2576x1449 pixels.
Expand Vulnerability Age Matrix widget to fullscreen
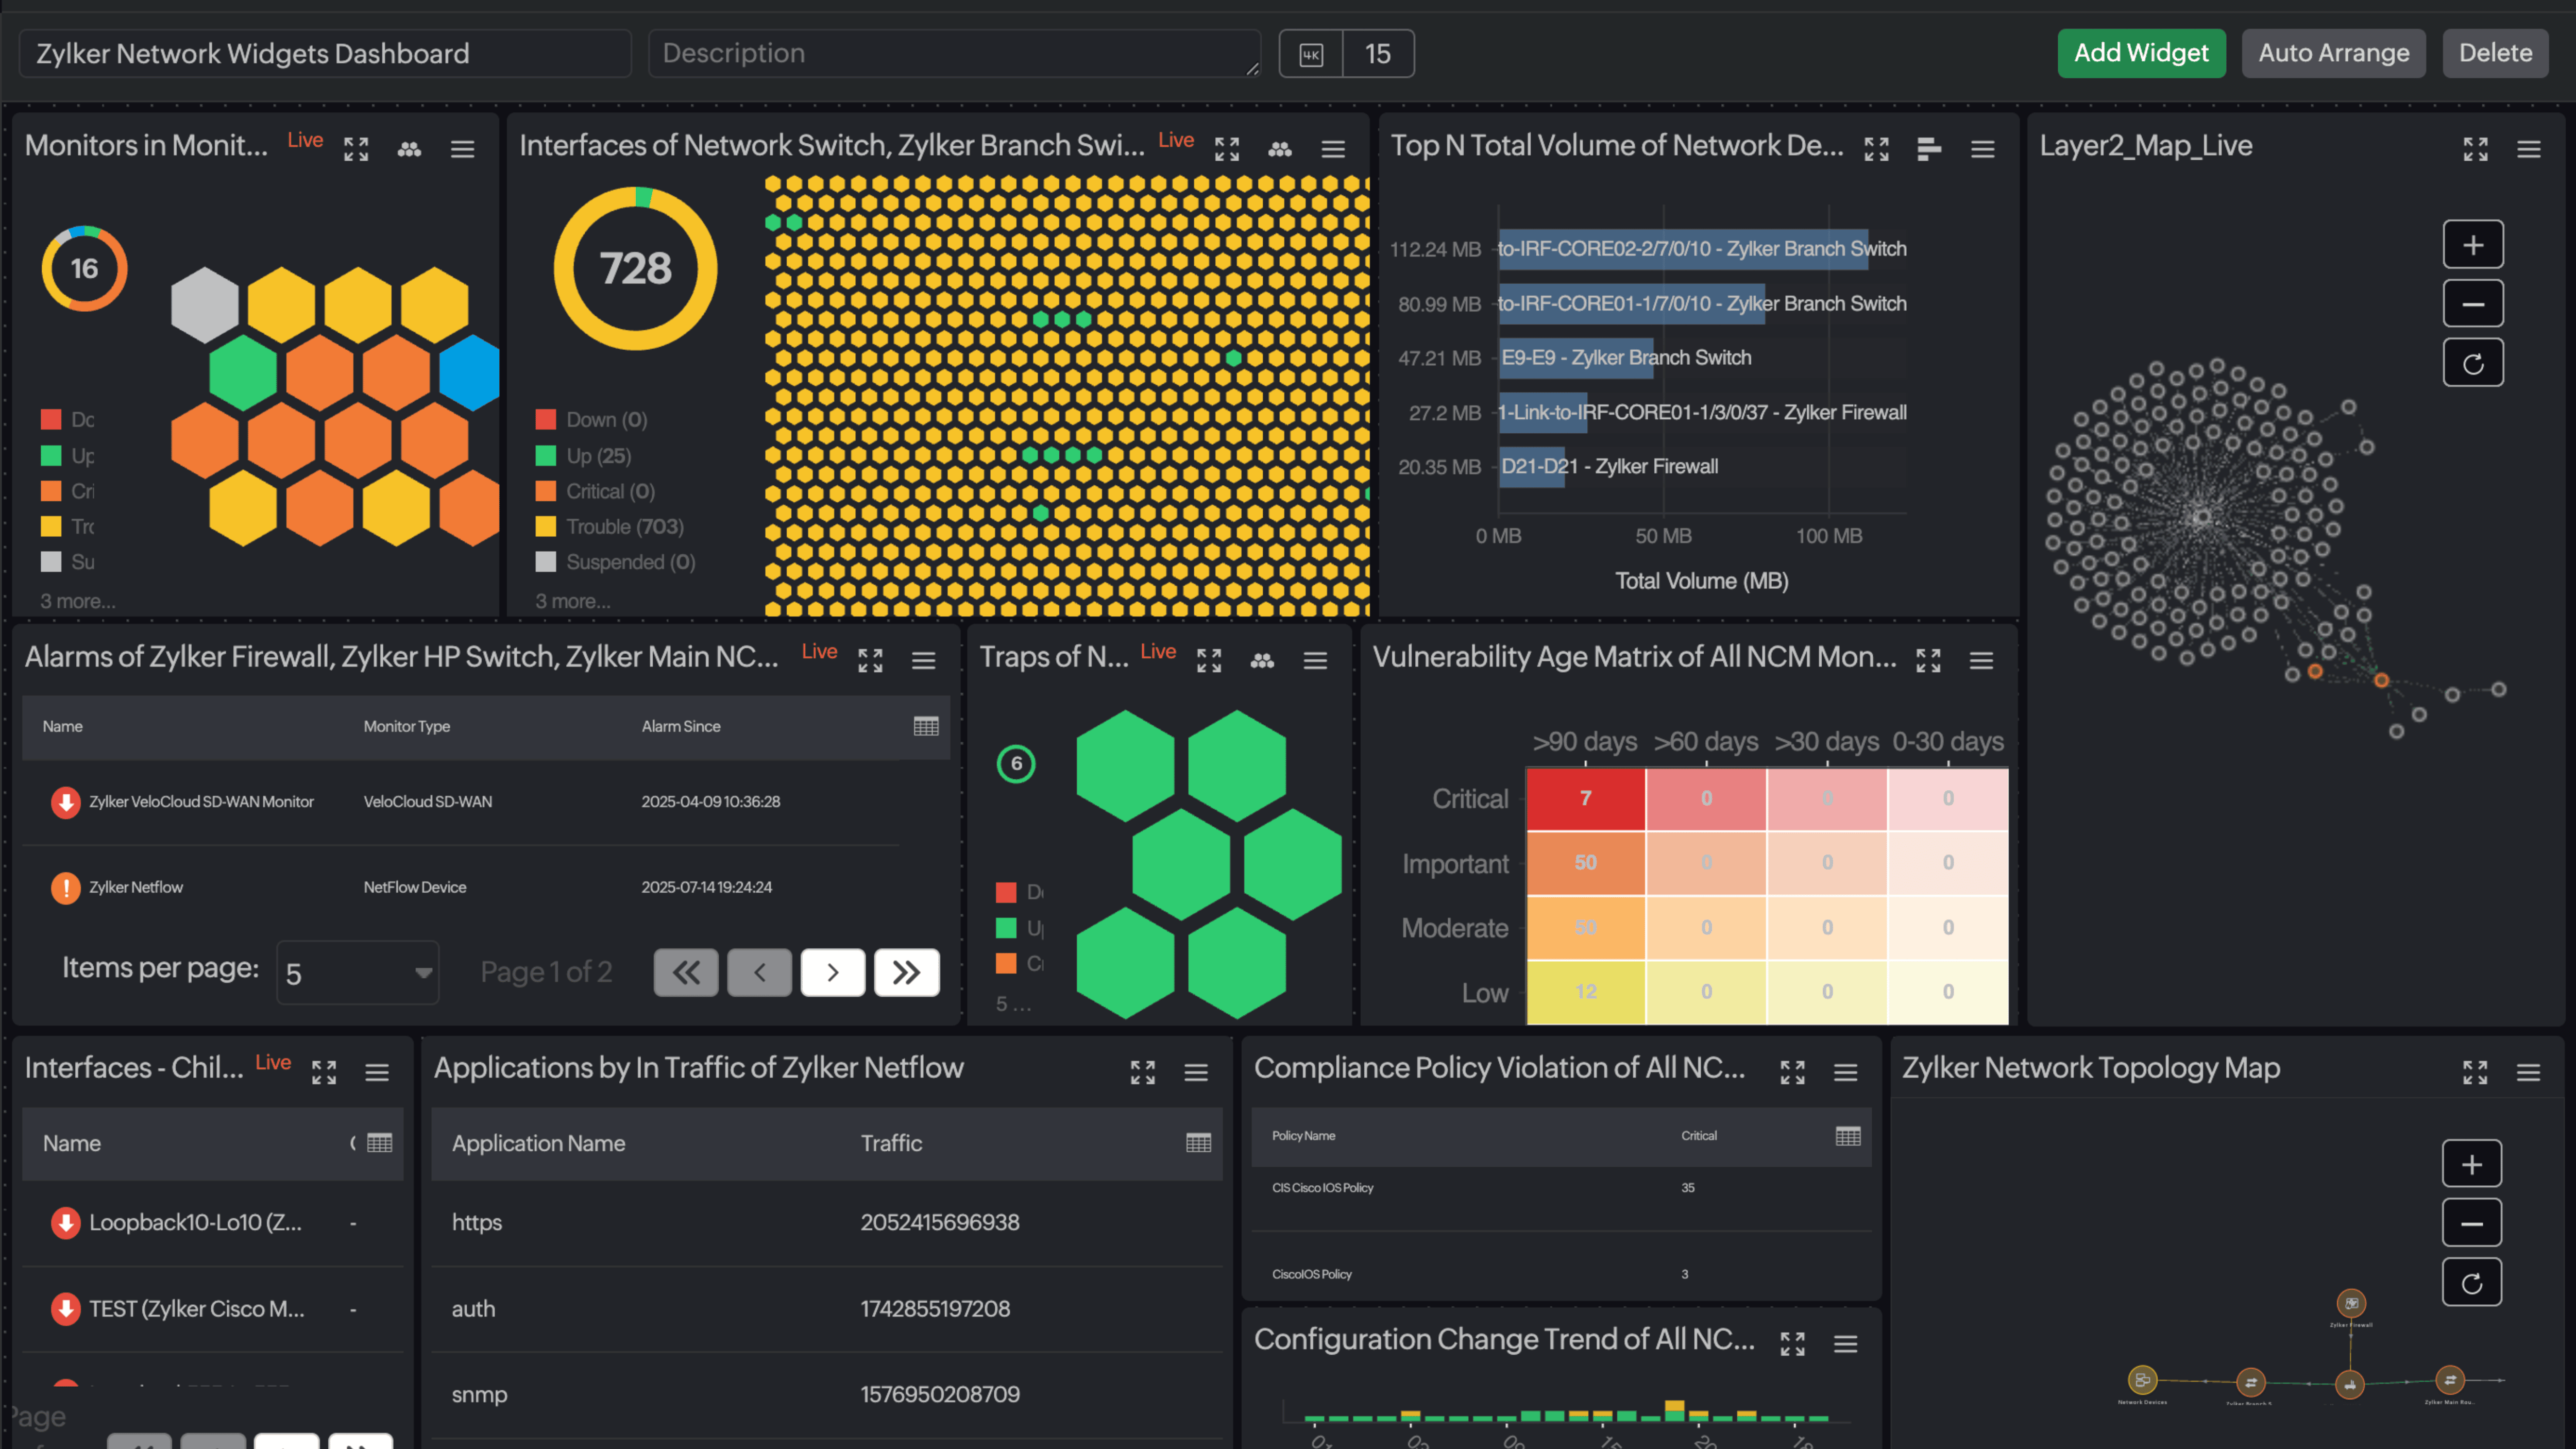point(1928,660)
